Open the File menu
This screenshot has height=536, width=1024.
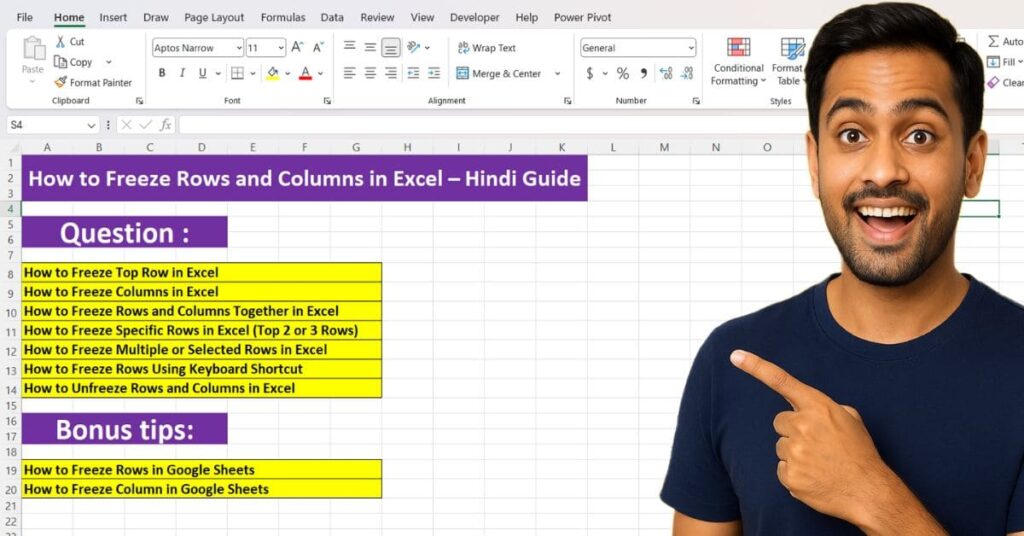coord(25,18)
